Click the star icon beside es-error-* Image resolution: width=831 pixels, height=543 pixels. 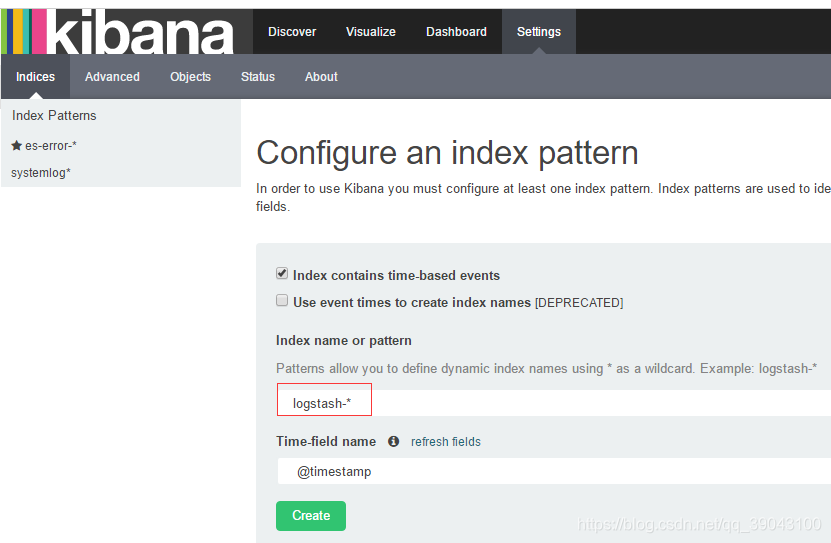pyautogui.click(x=16, y=145)
